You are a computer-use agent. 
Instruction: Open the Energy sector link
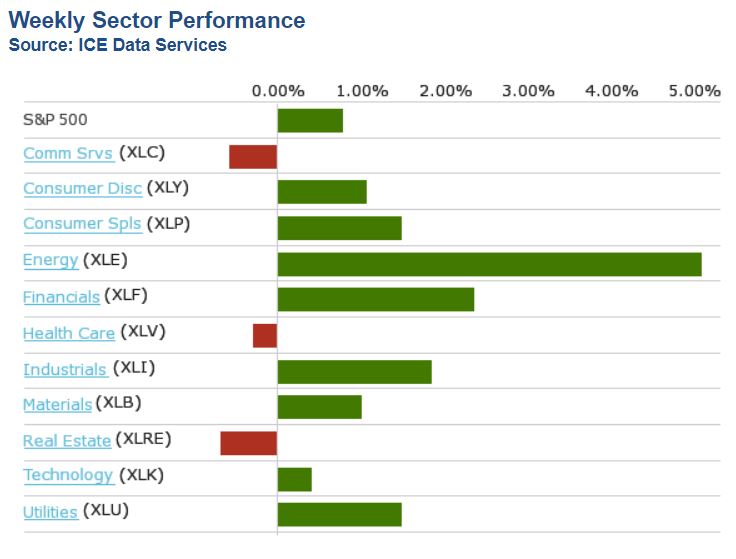point(50,260)
